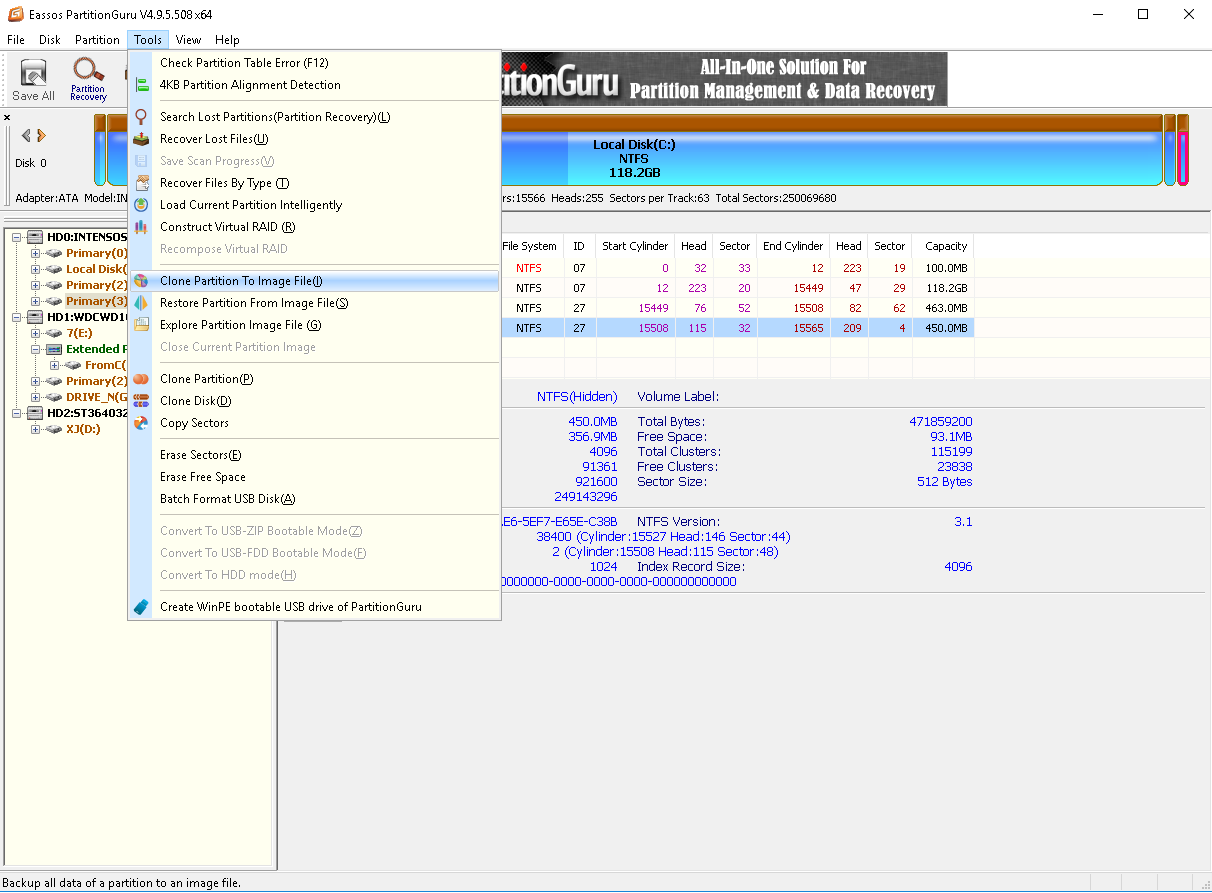Choose Clone Partition(P) entry

314,379
